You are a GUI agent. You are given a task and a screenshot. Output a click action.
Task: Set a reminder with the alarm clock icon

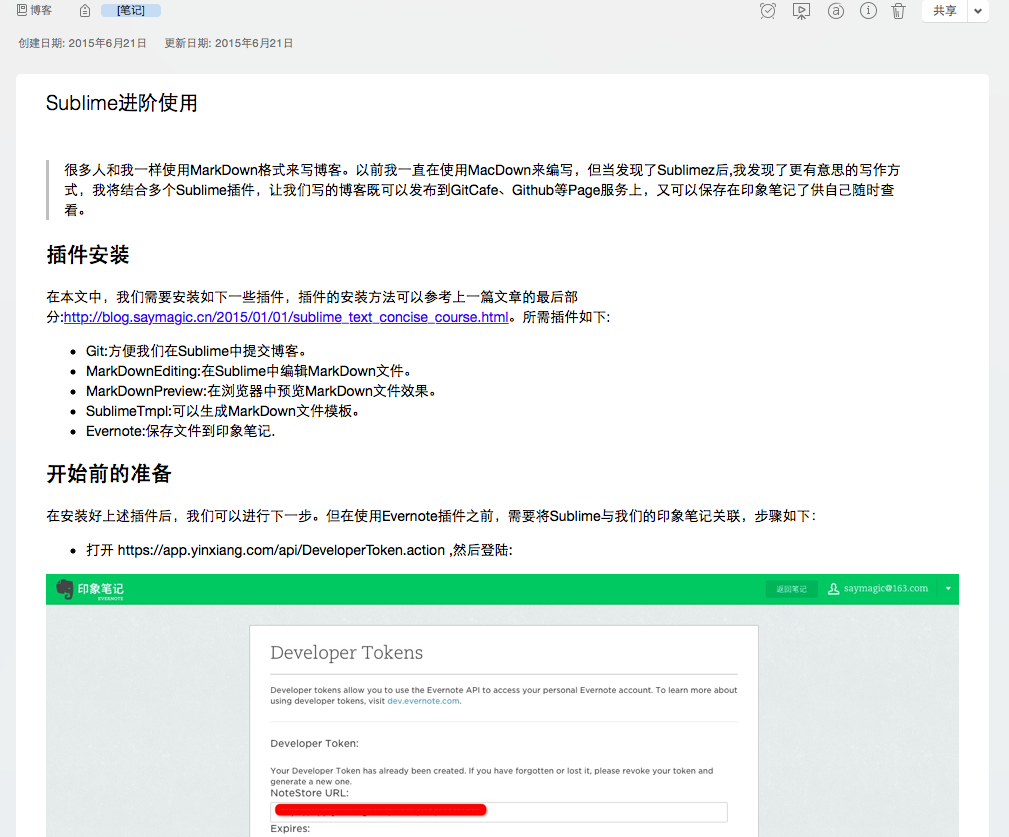[x=768, y=11]
